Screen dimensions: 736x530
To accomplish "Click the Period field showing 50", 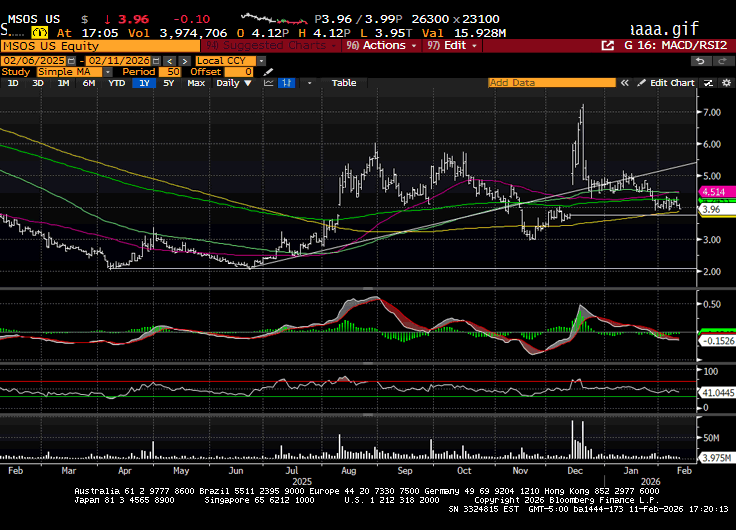I will 170,72.
